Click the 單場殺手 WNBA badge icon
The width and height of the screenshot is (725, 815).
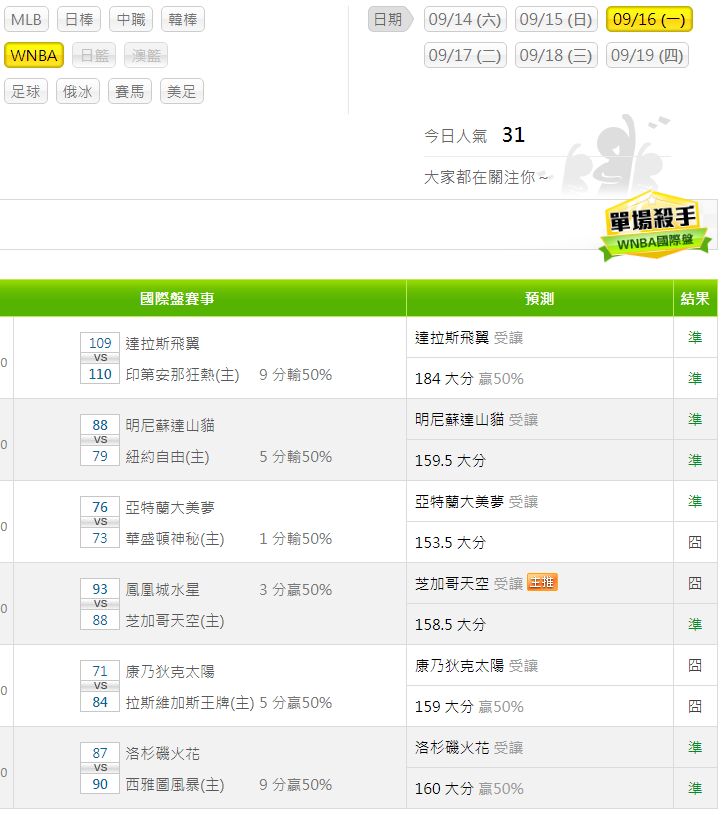tap(655, 230)
